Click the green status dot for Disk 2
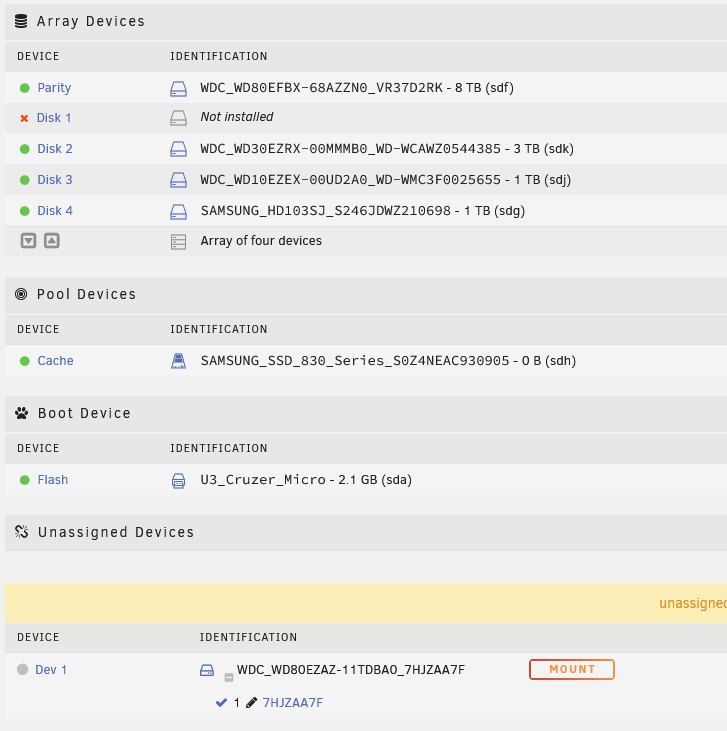727x731 pixels. click(x=25, y=149)
